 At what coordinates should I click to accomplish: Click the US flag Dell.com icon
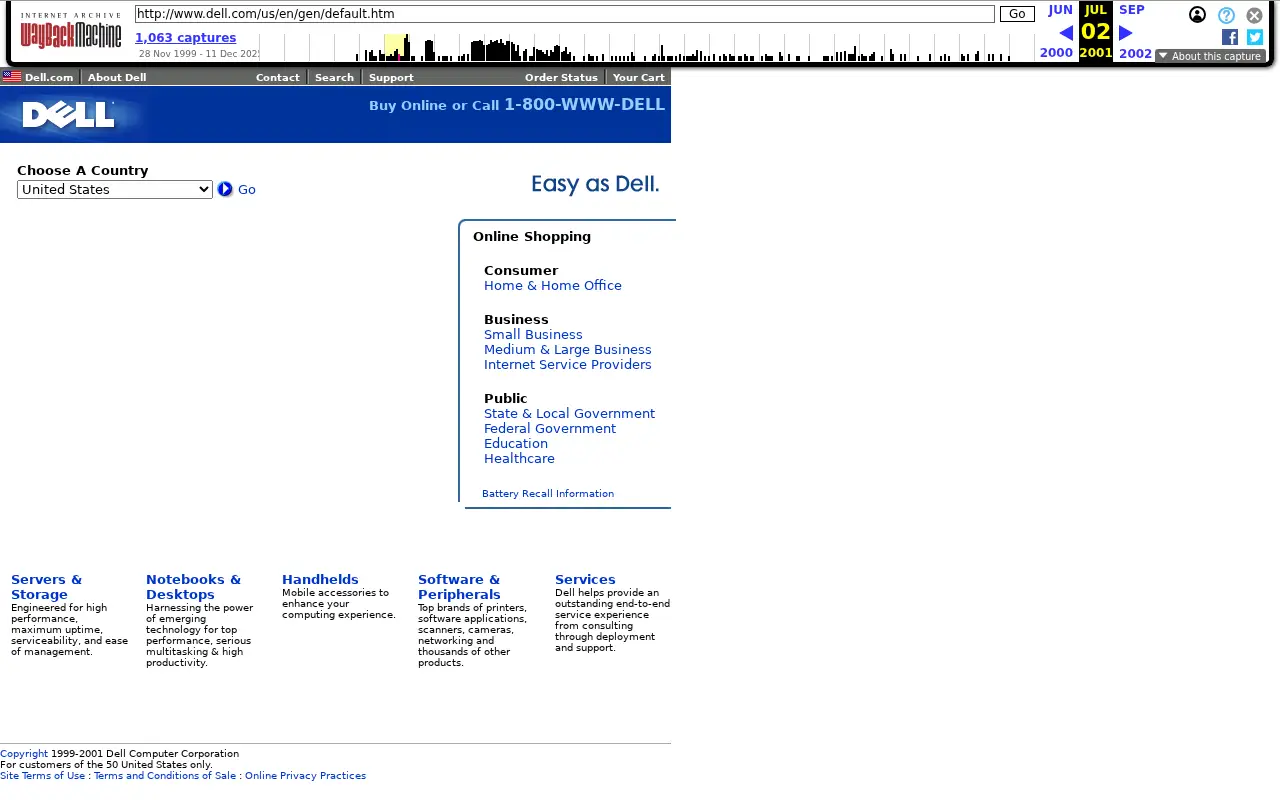click(x=12, y=76)
